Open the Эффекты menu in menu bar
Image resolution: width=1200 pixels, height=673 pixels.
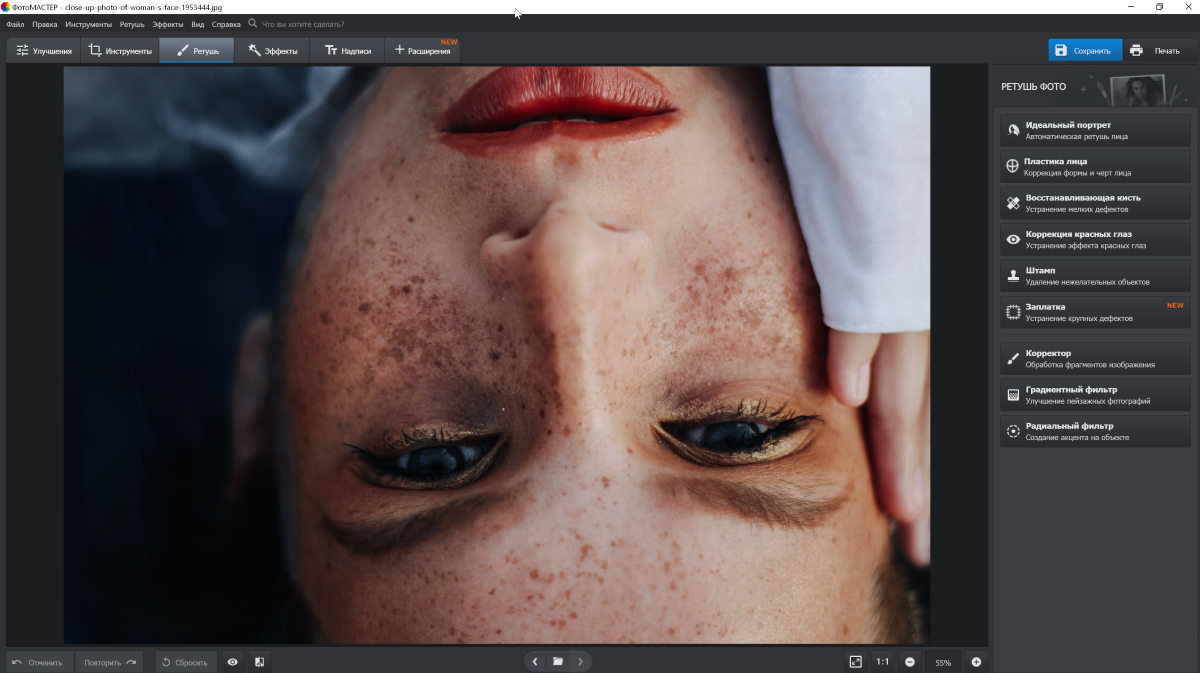tap(167, 24)
